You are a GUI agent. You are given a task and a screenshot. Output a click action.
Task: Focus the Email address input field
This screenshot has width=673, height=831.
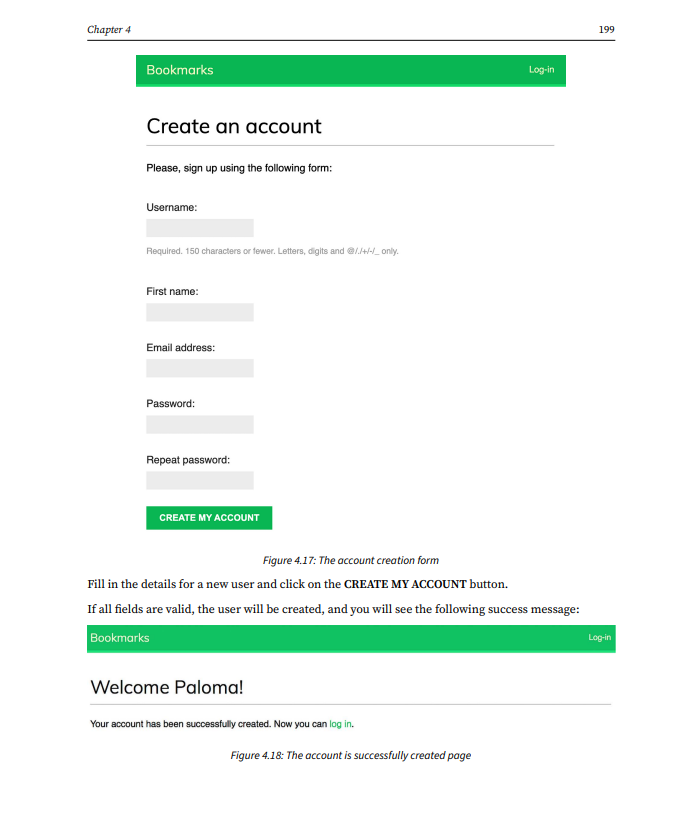point(200,368)
